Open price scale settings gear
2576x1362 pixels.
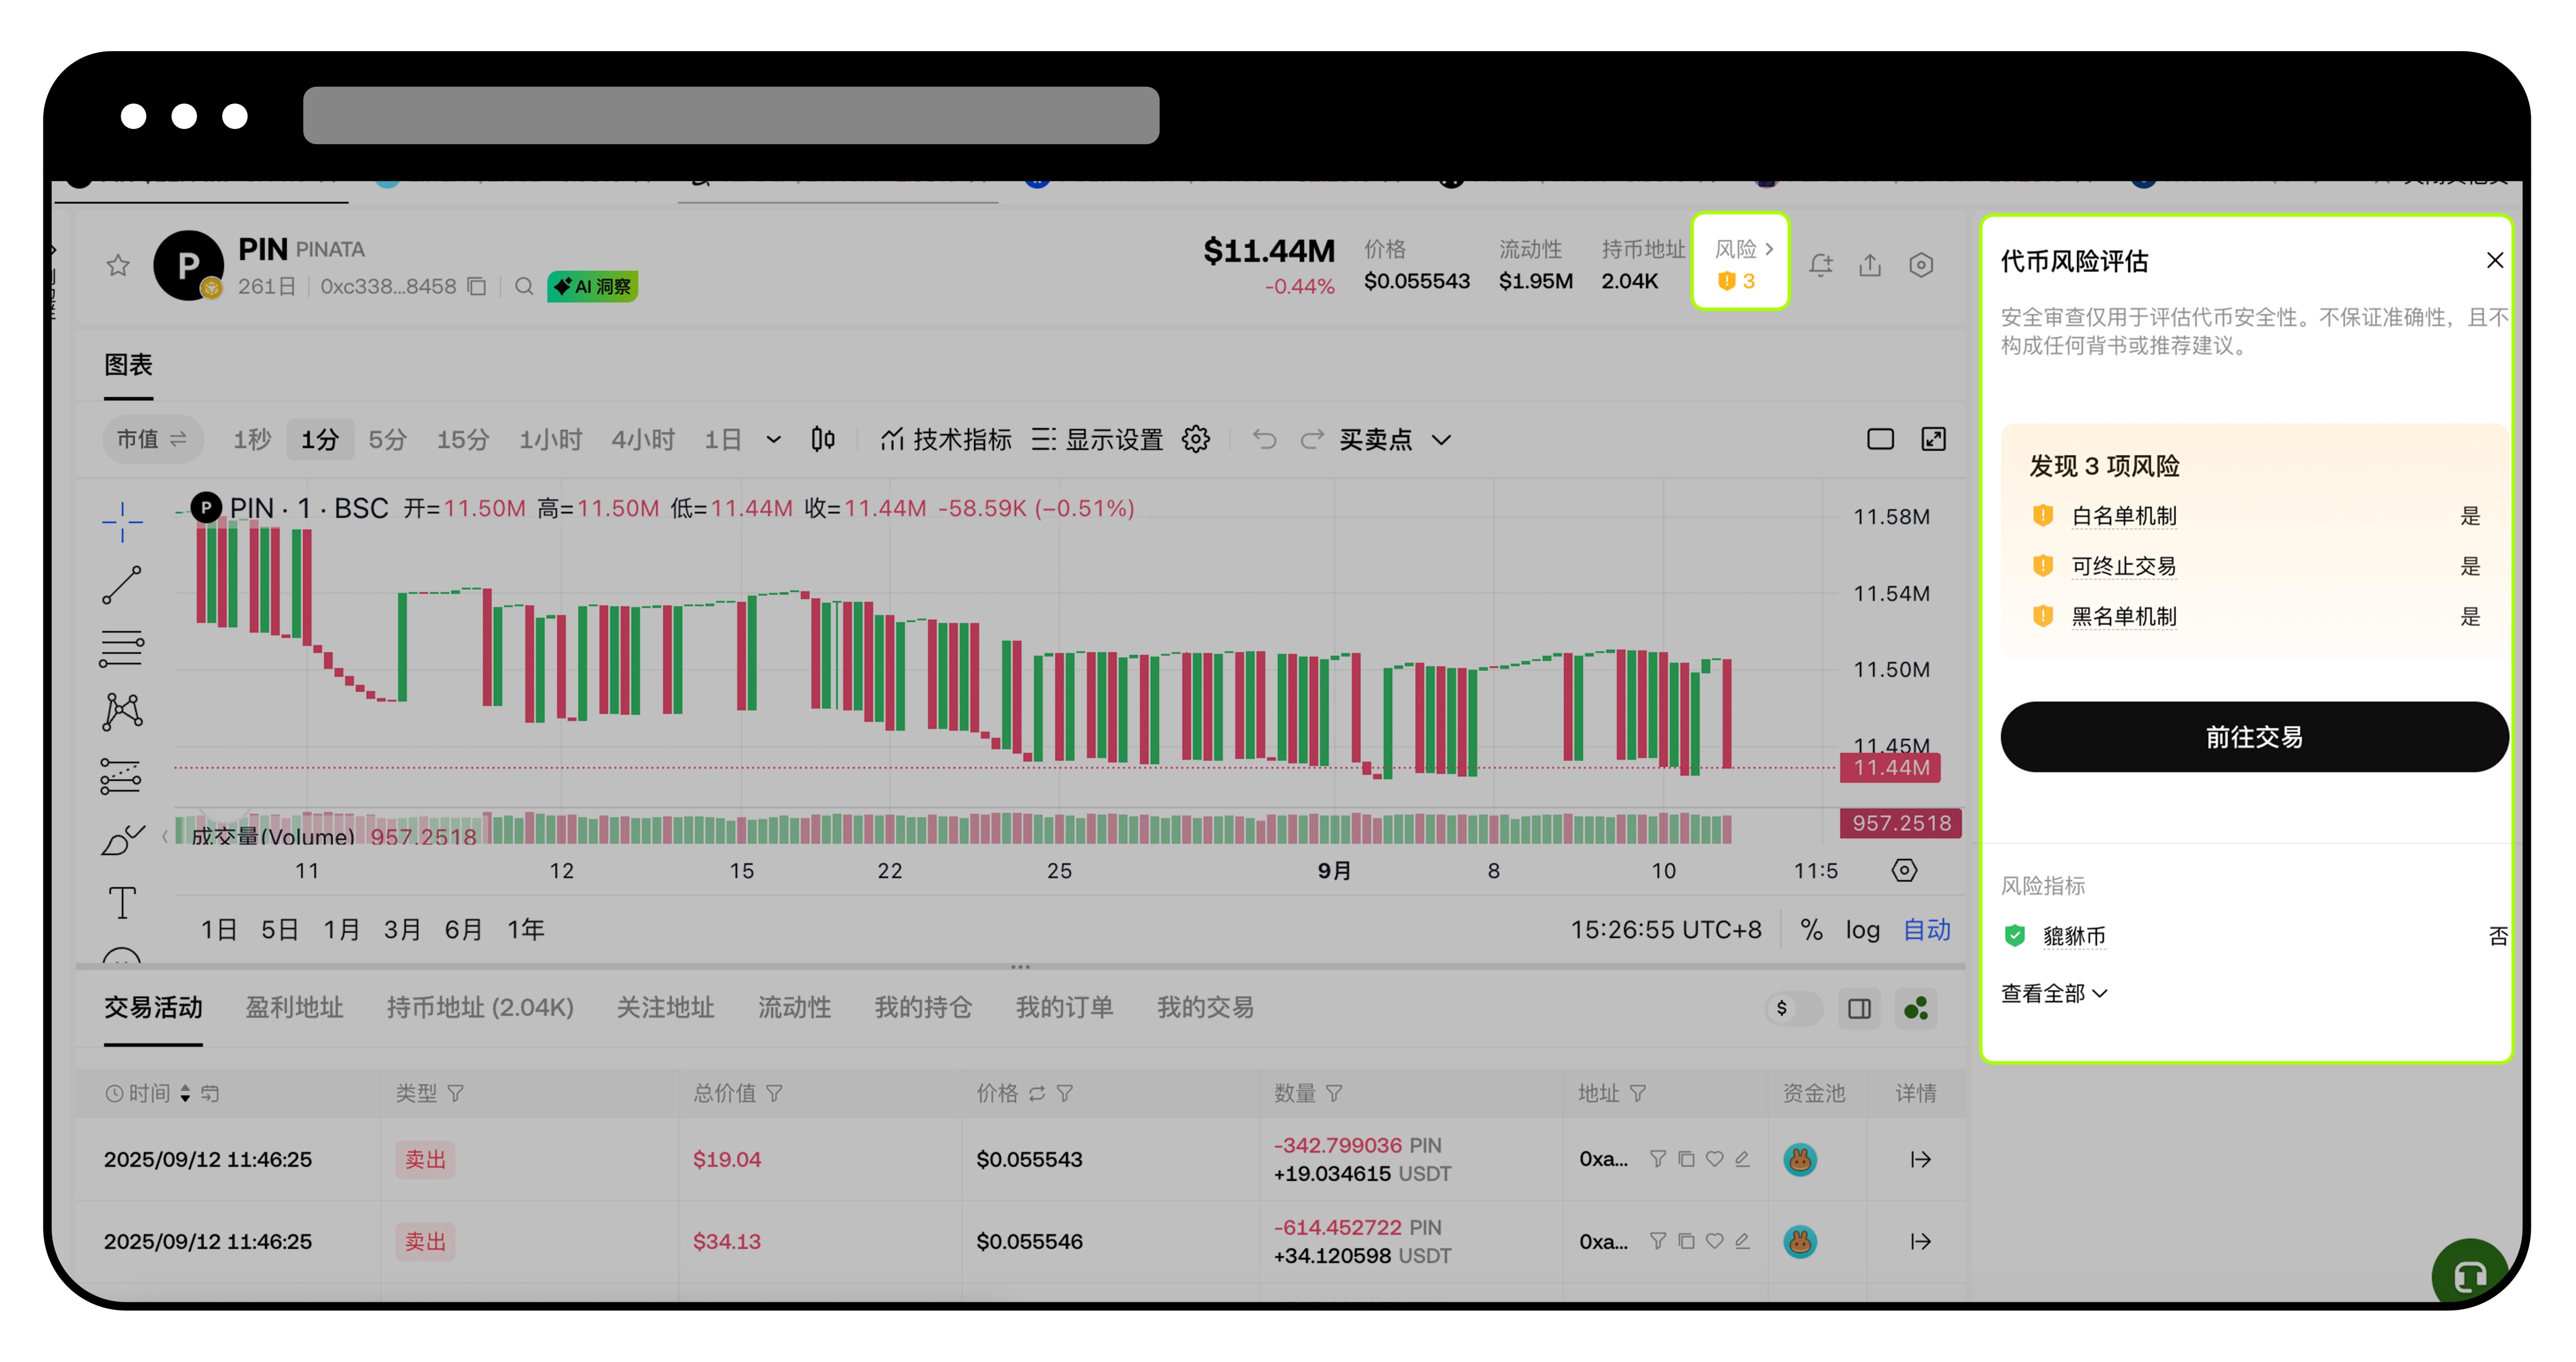(x=1904, y=870)
